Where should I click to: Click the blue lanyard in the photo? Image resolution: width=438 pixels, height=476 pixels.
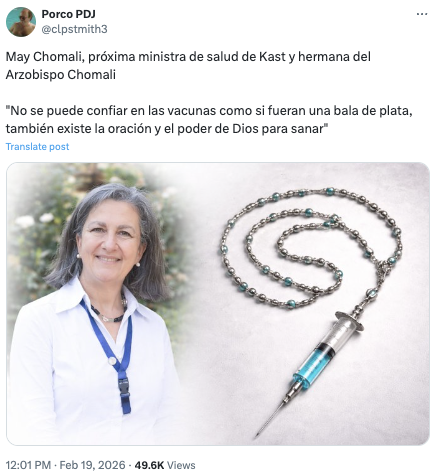(x=112, y=355)
